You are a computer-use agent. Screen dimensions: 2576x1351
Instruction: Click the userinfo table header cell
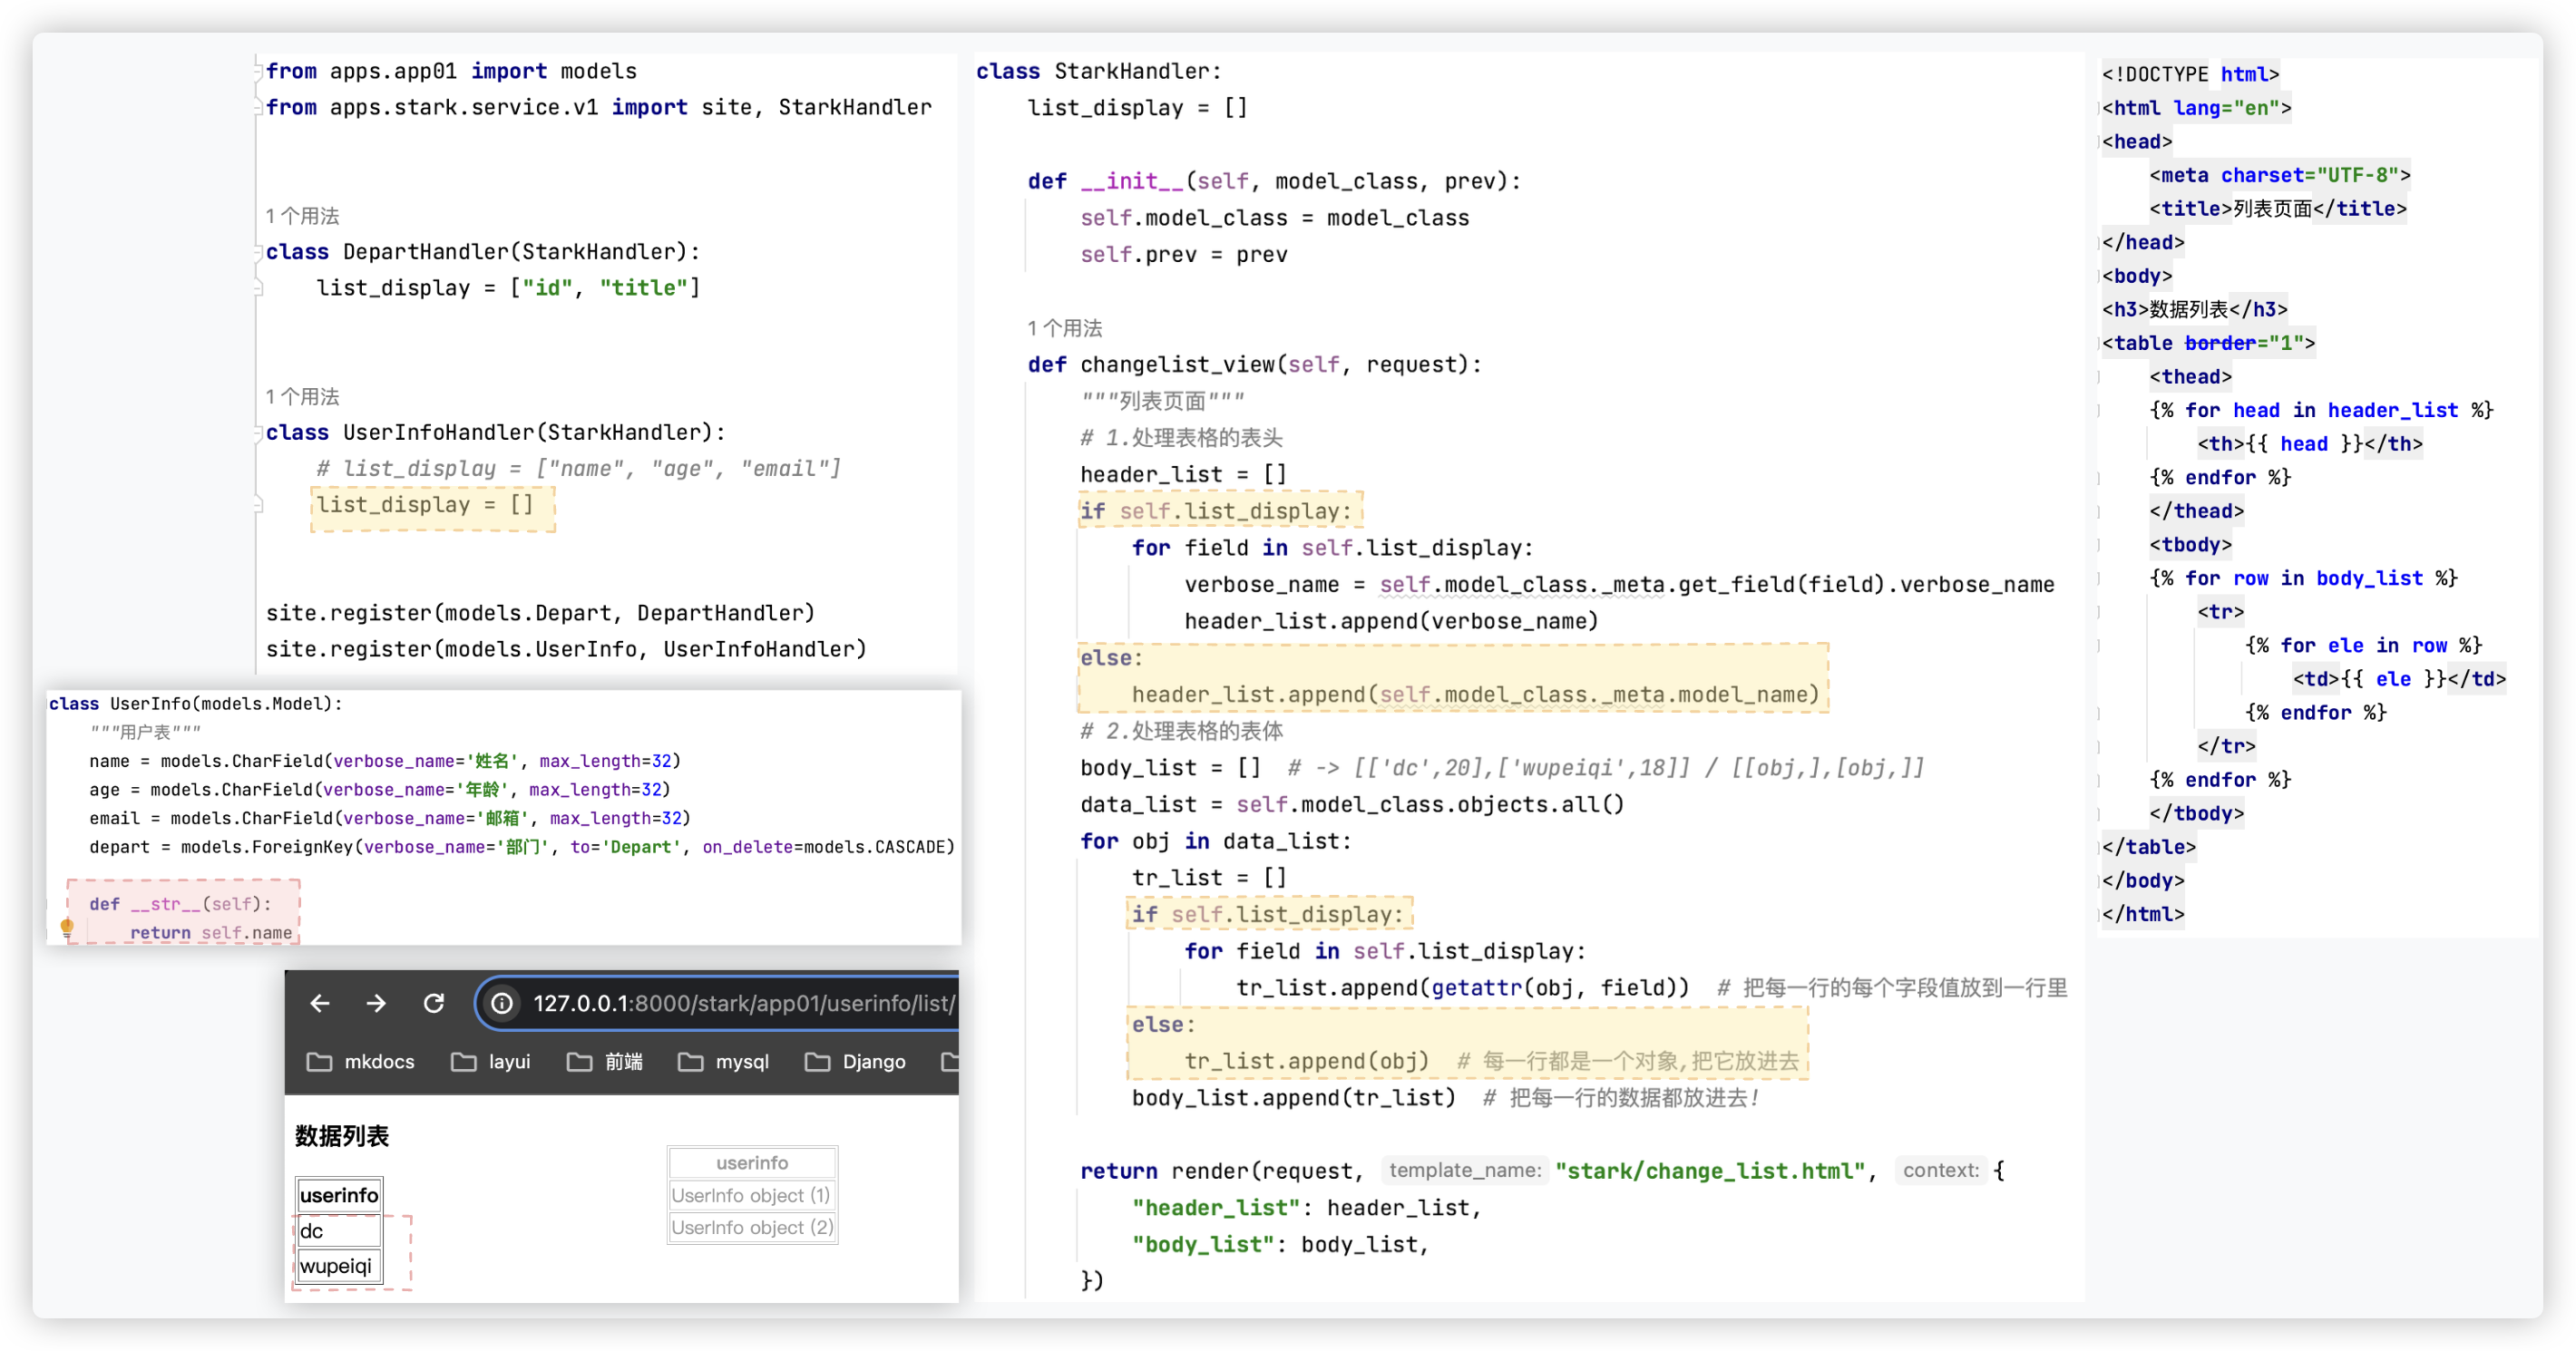click(339, 1195)
